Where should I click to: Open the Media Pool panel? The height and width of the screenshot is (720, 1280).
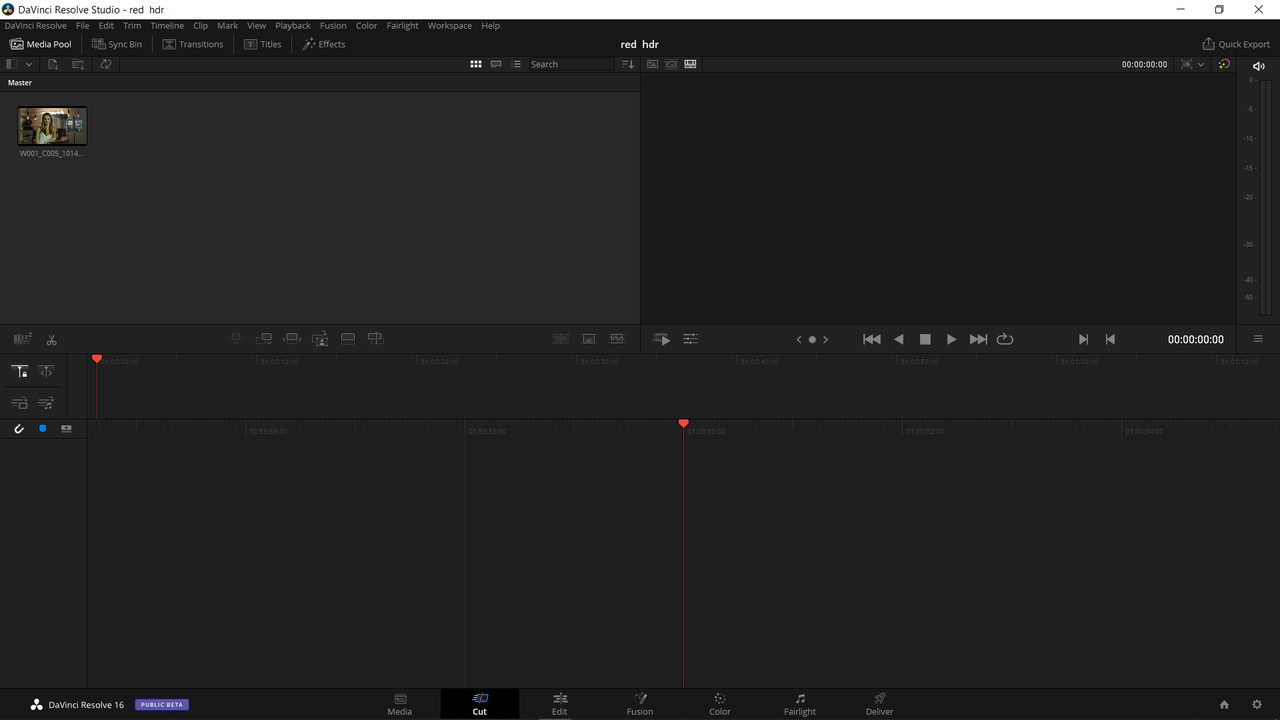tap(41, 44)
